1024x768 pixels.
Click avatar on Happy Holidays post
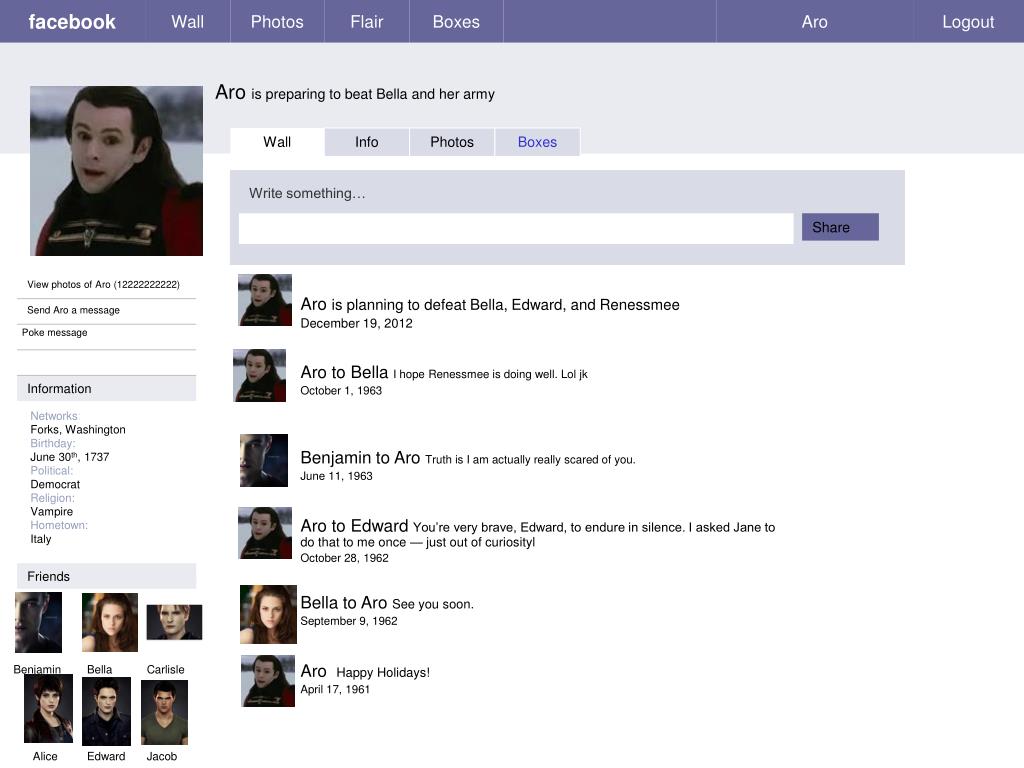(x=268, y=681)
